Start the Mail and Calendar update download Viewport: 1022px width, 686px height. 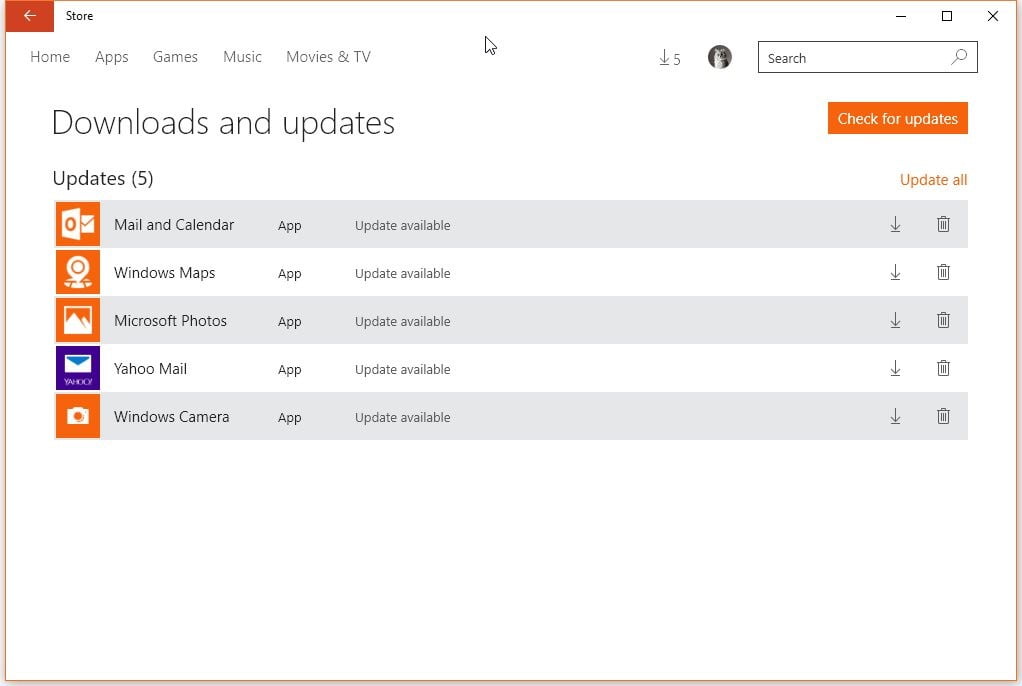(895, 224)
